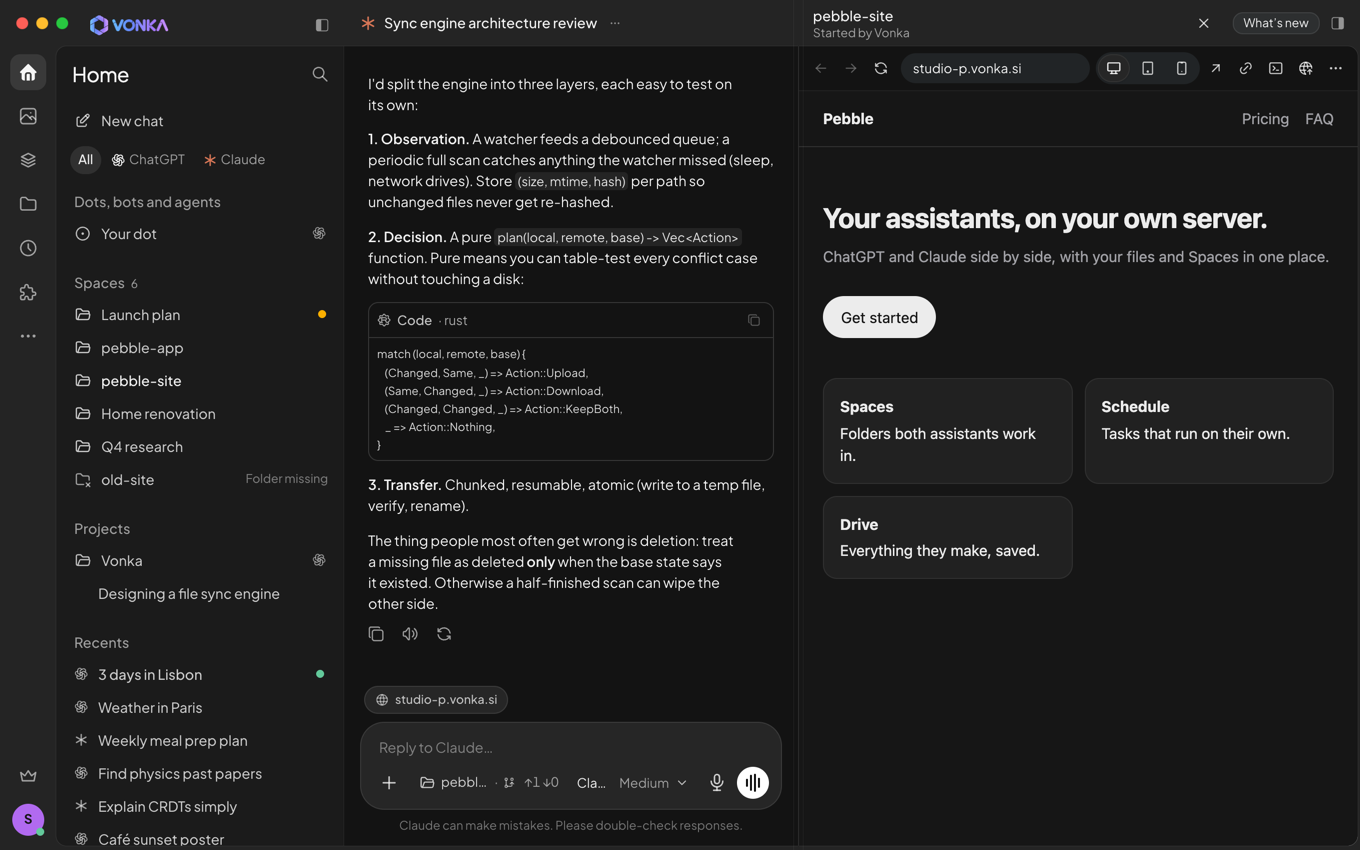Copy the preview link with the chain icon
The height and width of the screenshot is (850, 1360).
1246,68
